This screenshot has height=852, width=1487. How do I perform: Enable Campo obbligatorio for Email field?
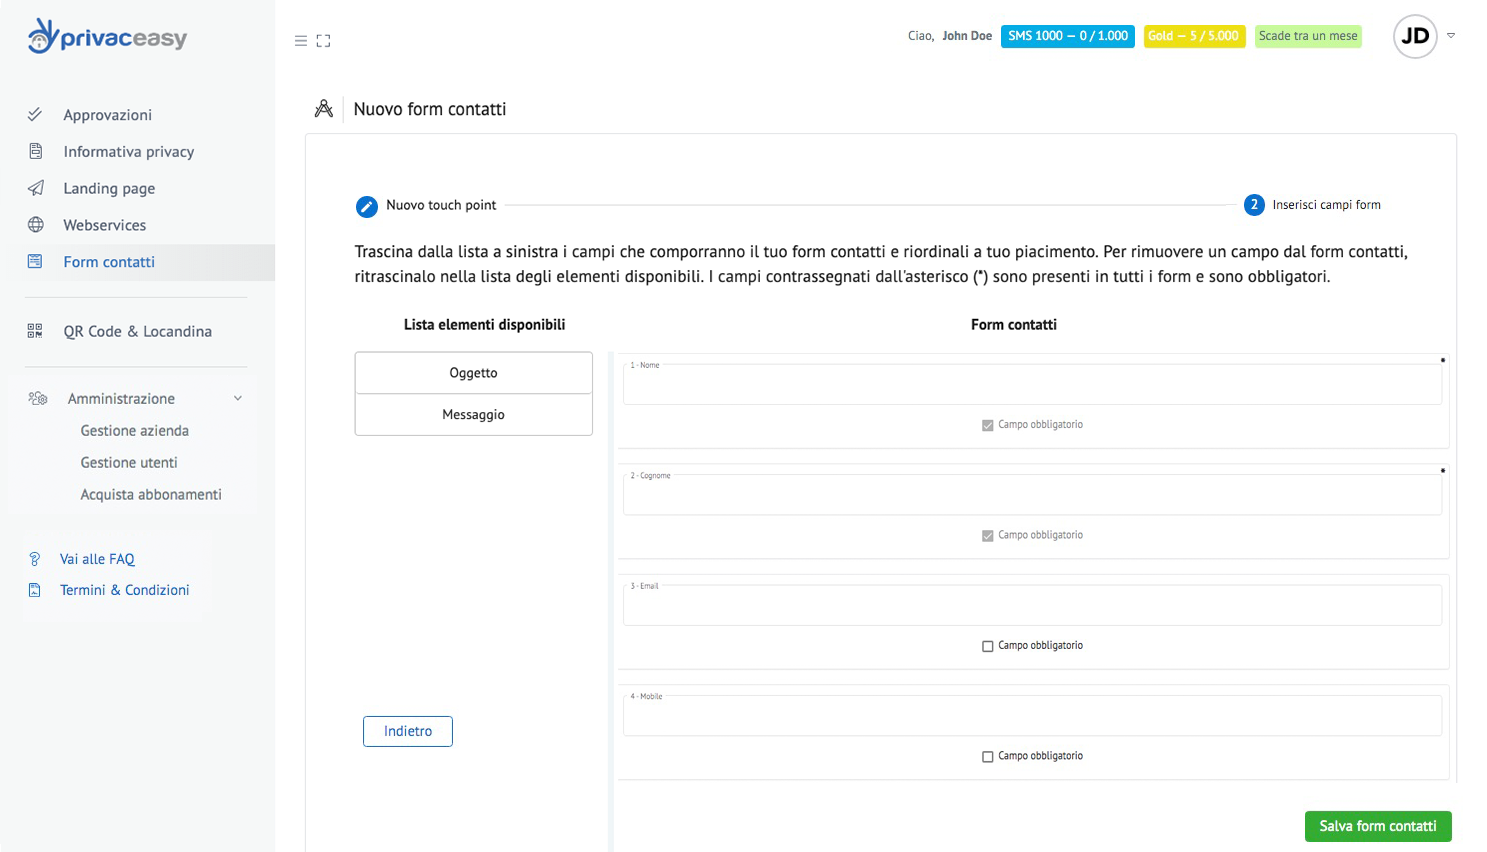tap(988, 646)
